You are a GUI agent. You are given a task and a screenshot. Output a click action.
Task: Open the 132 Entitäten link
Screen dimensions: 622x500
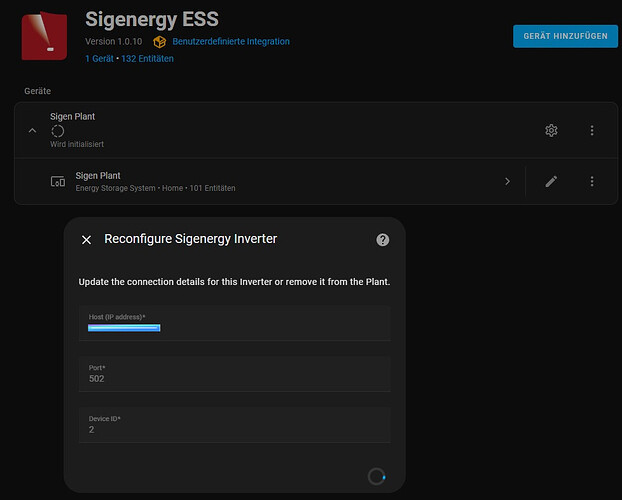point(148,59)
